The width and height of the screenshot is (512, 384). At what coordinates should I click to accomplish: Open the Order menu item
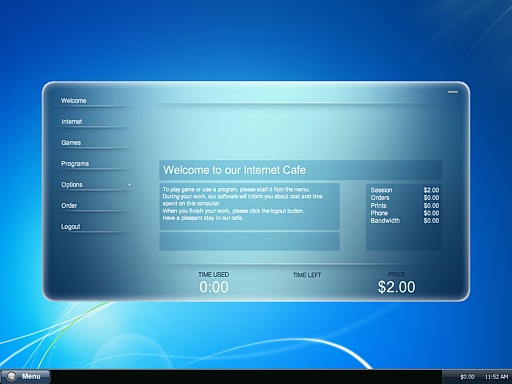pyautogui.click(x=69, y=206)
